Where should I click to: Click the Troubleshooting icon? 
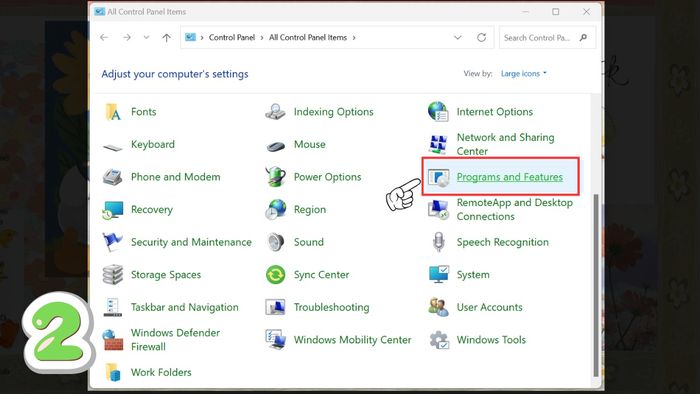275,307
